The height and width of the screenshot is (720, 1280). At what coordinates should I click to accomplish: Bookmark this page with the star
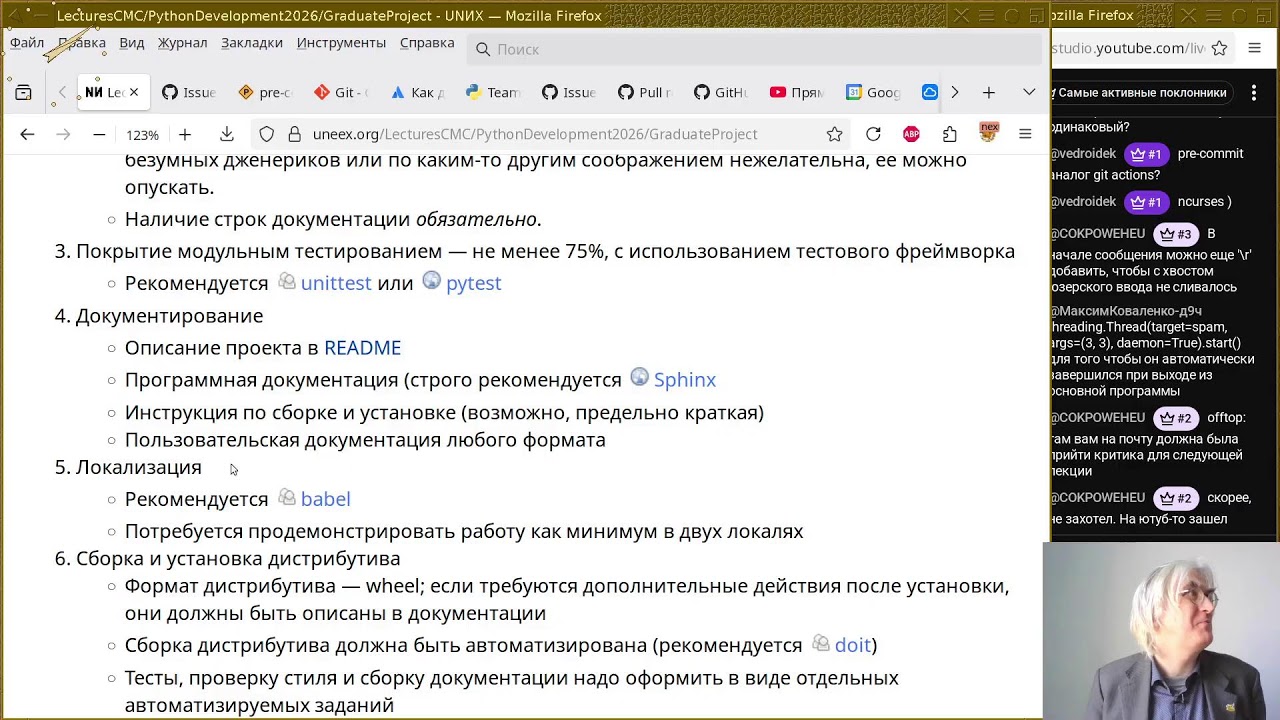tap(834, 134)
